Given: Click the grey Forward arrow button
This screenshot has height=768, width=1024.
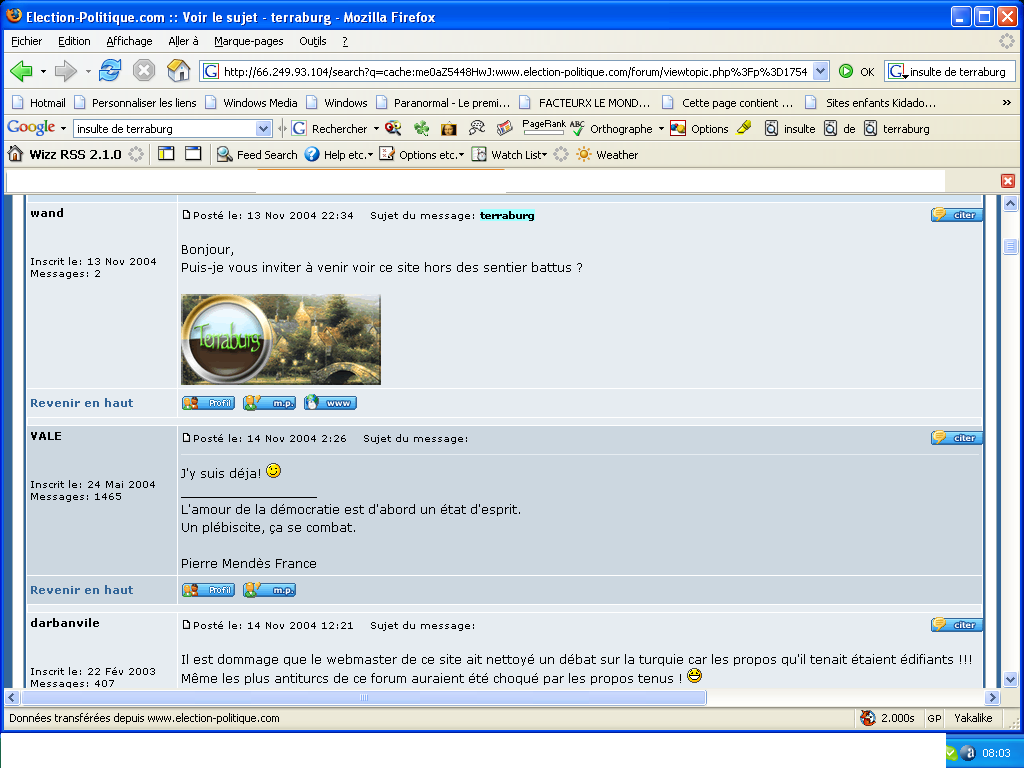Looking at the screenshot, I should [x=65, y=71].
